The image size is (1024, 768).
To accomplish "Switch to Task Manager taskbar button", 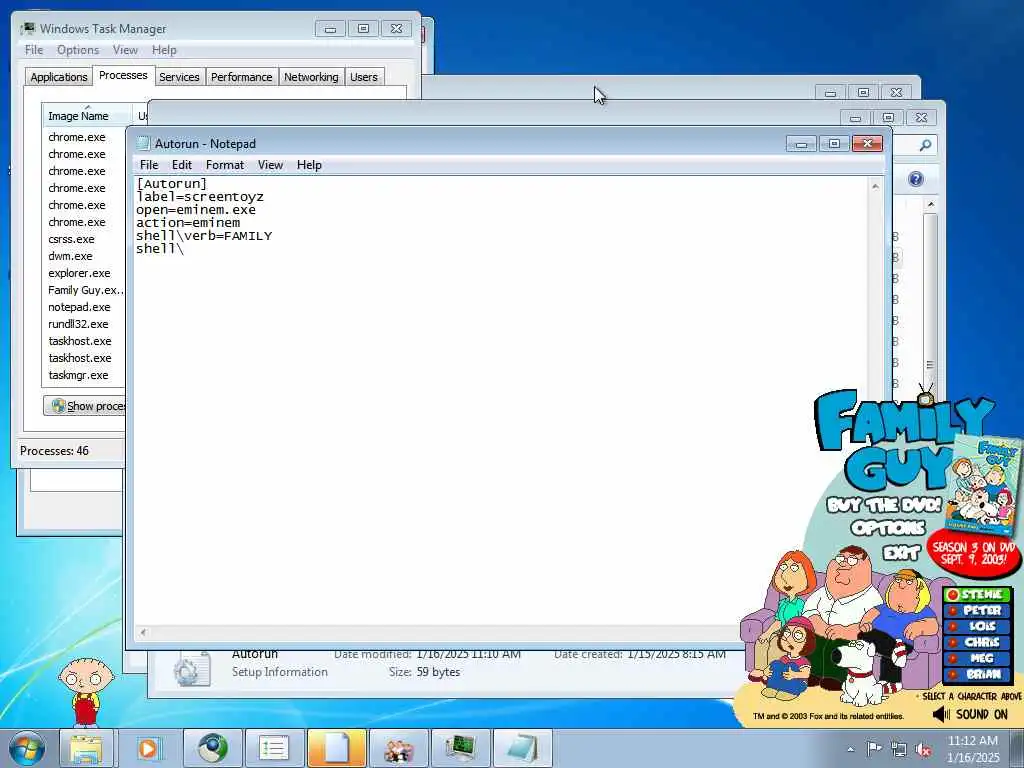I will coord(460,748).
